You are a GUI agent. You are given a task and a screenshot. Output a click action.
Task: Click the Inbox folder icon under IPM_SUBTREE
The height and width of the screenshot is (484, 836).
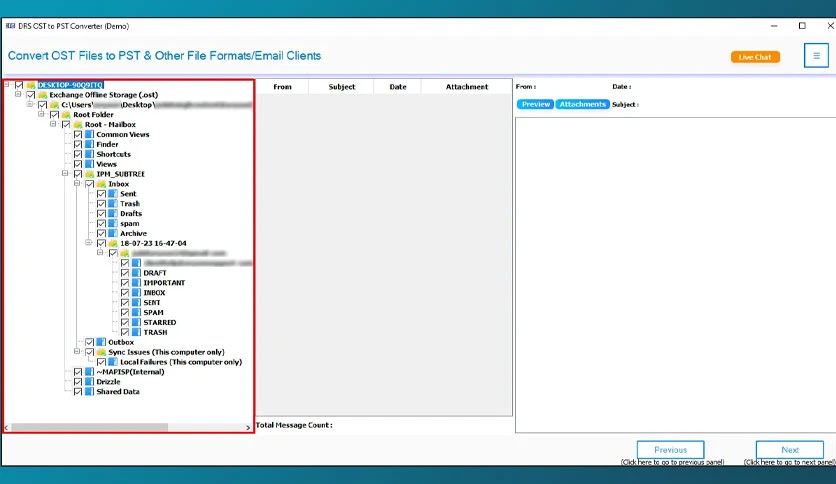102,184
